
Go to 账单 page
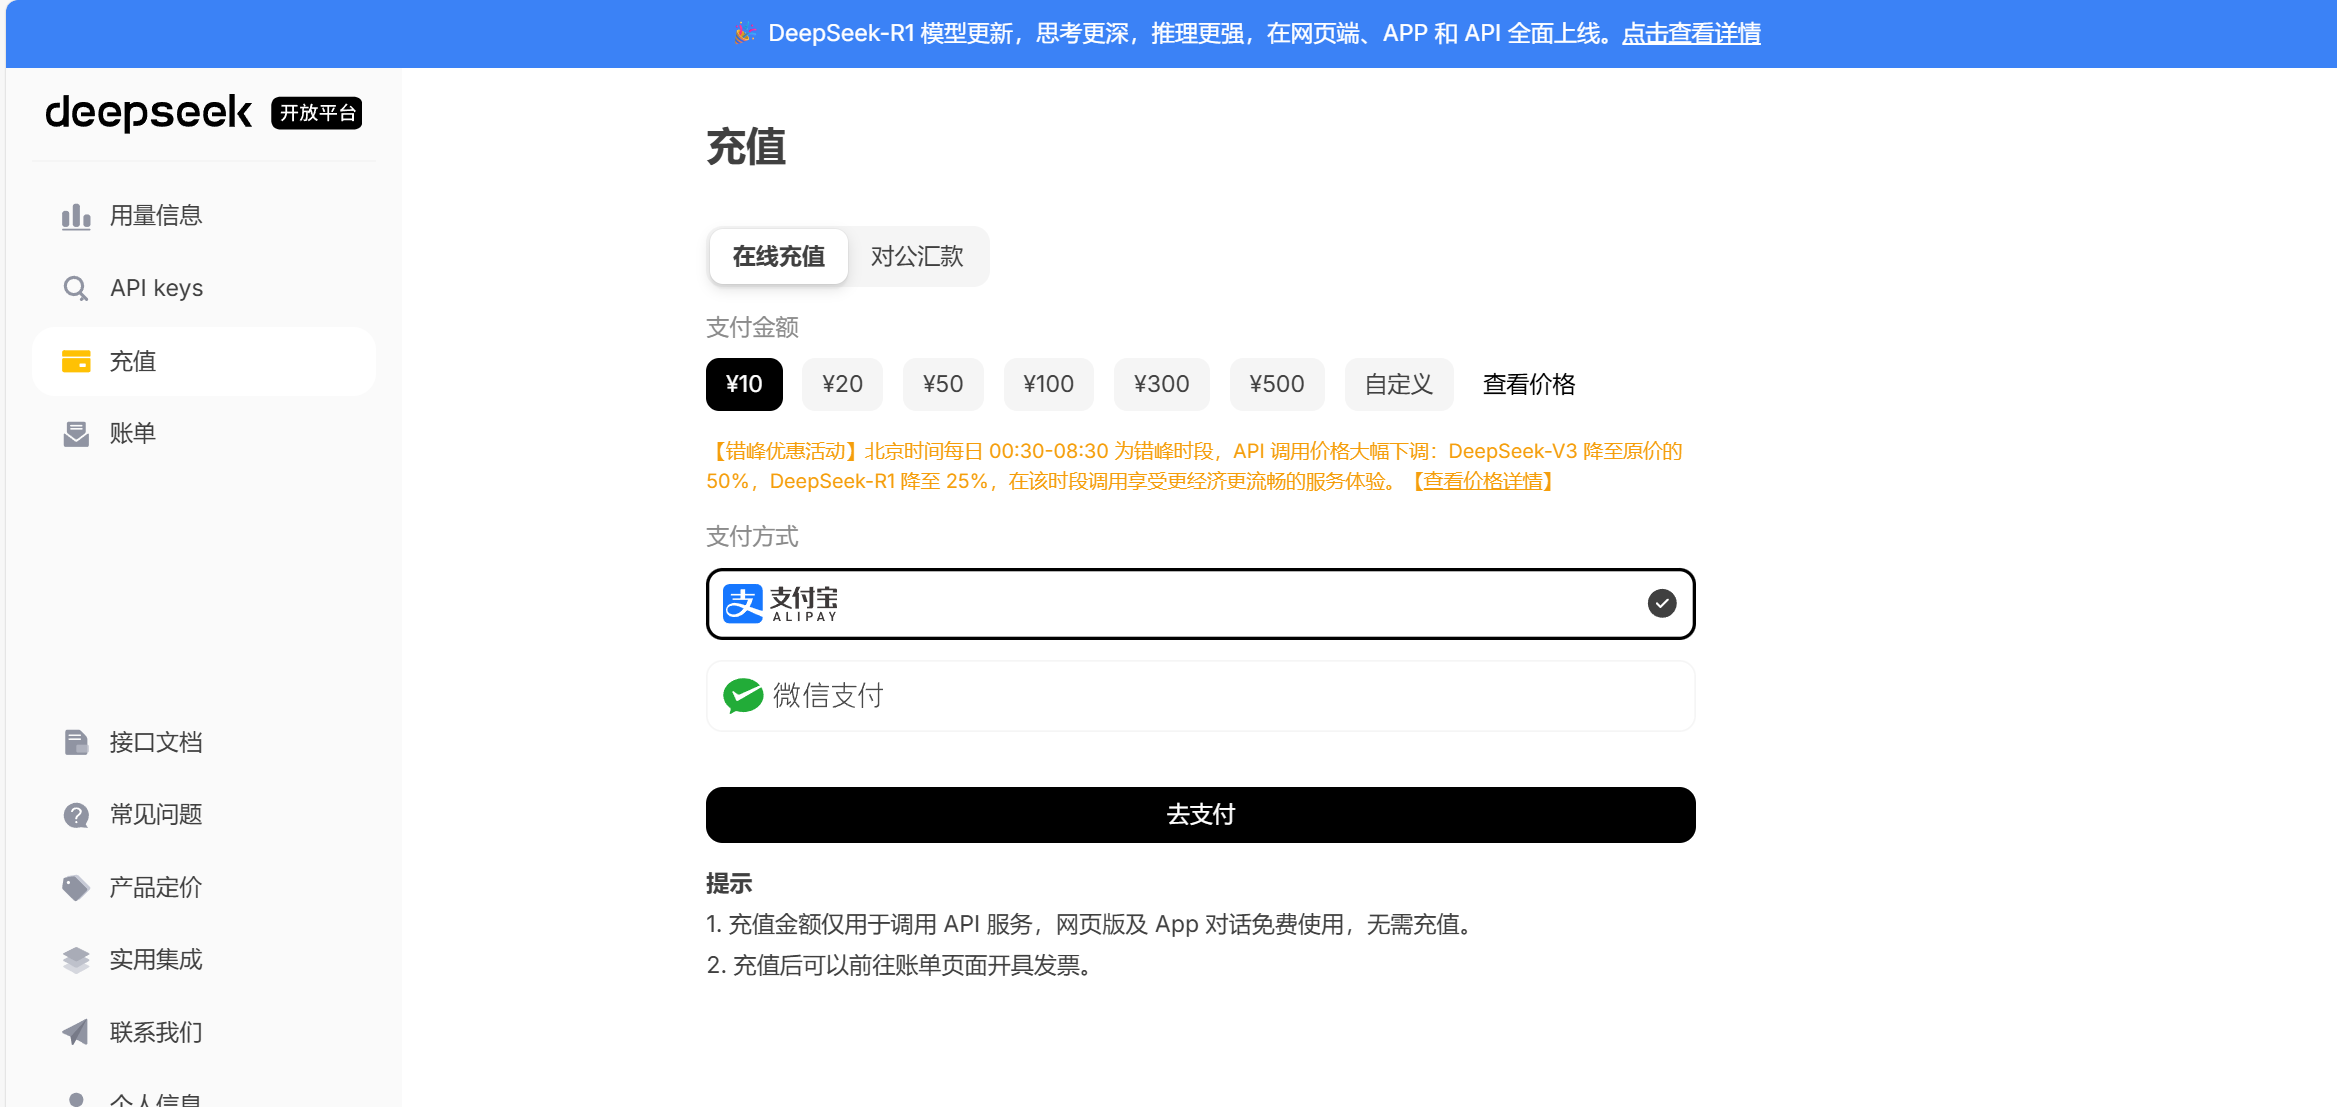(x=204, y=434)
